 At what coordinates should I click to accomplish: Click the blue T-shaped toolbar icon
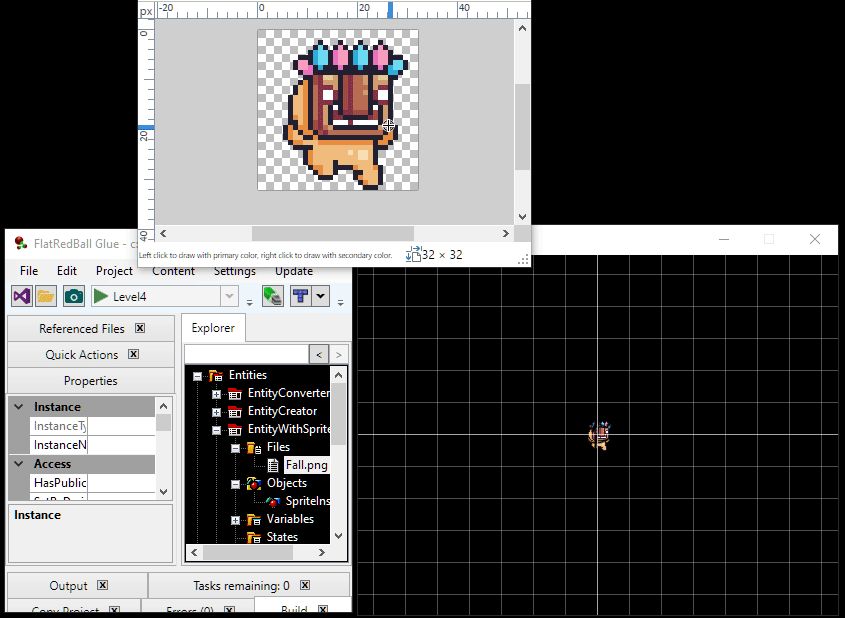tap(300, 296)
